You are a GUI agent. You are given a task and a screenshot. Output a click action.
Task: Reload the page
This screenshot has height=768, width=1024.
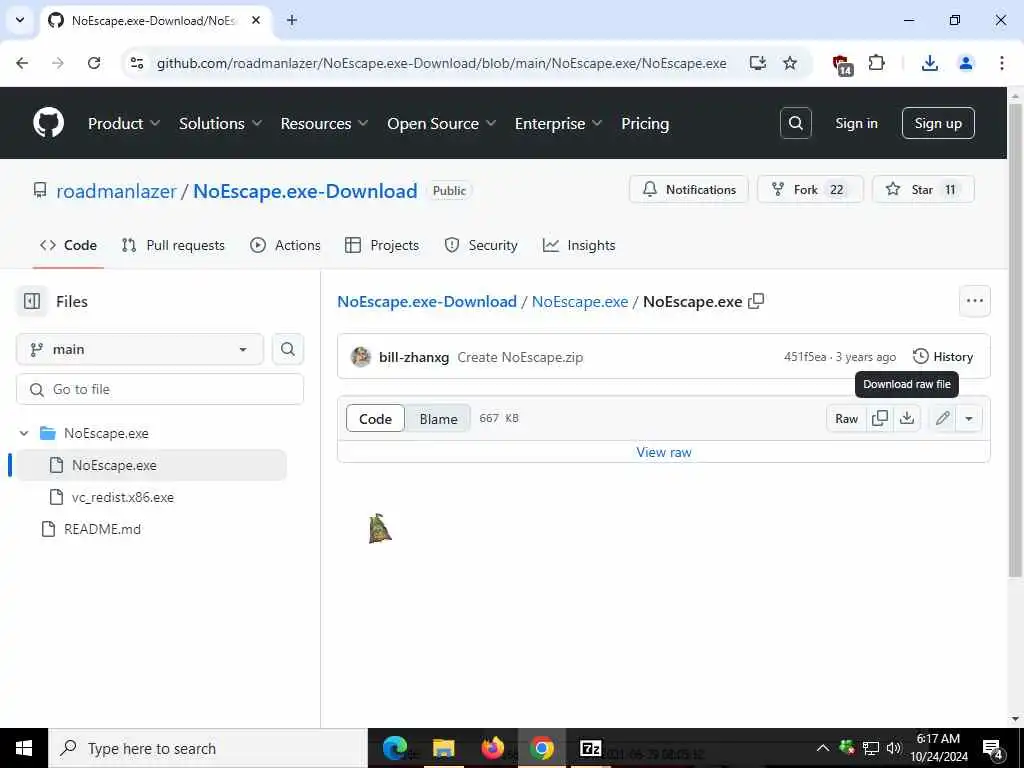pos(94,63)
